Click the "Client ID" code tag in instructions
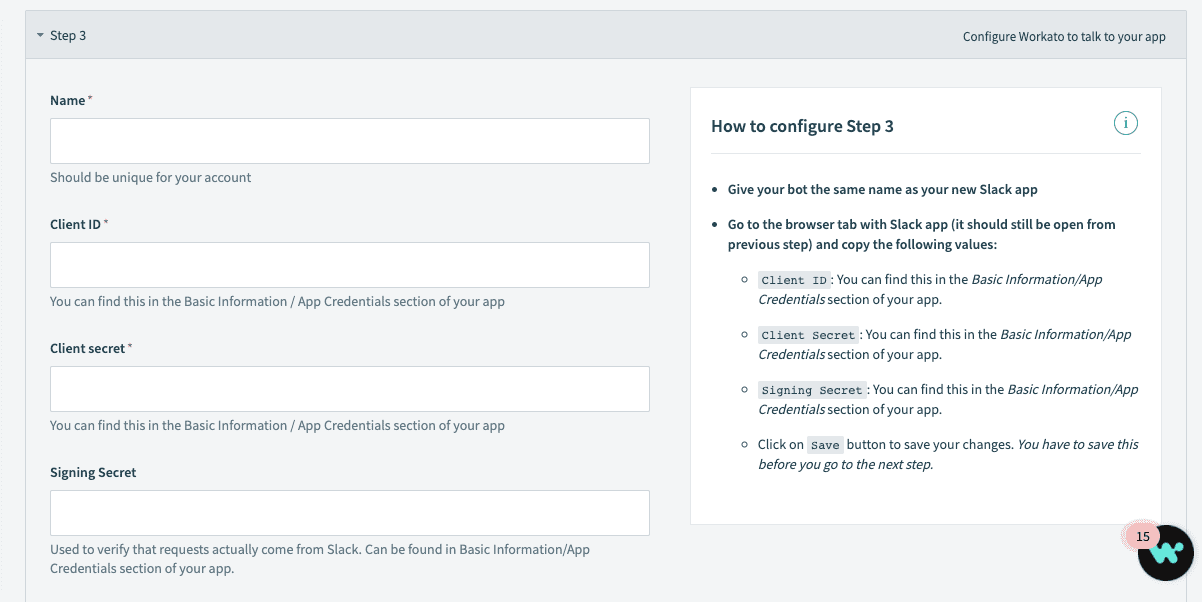Image resolution: width=1202 pixels, height=602 pixels. pos(794,280)
